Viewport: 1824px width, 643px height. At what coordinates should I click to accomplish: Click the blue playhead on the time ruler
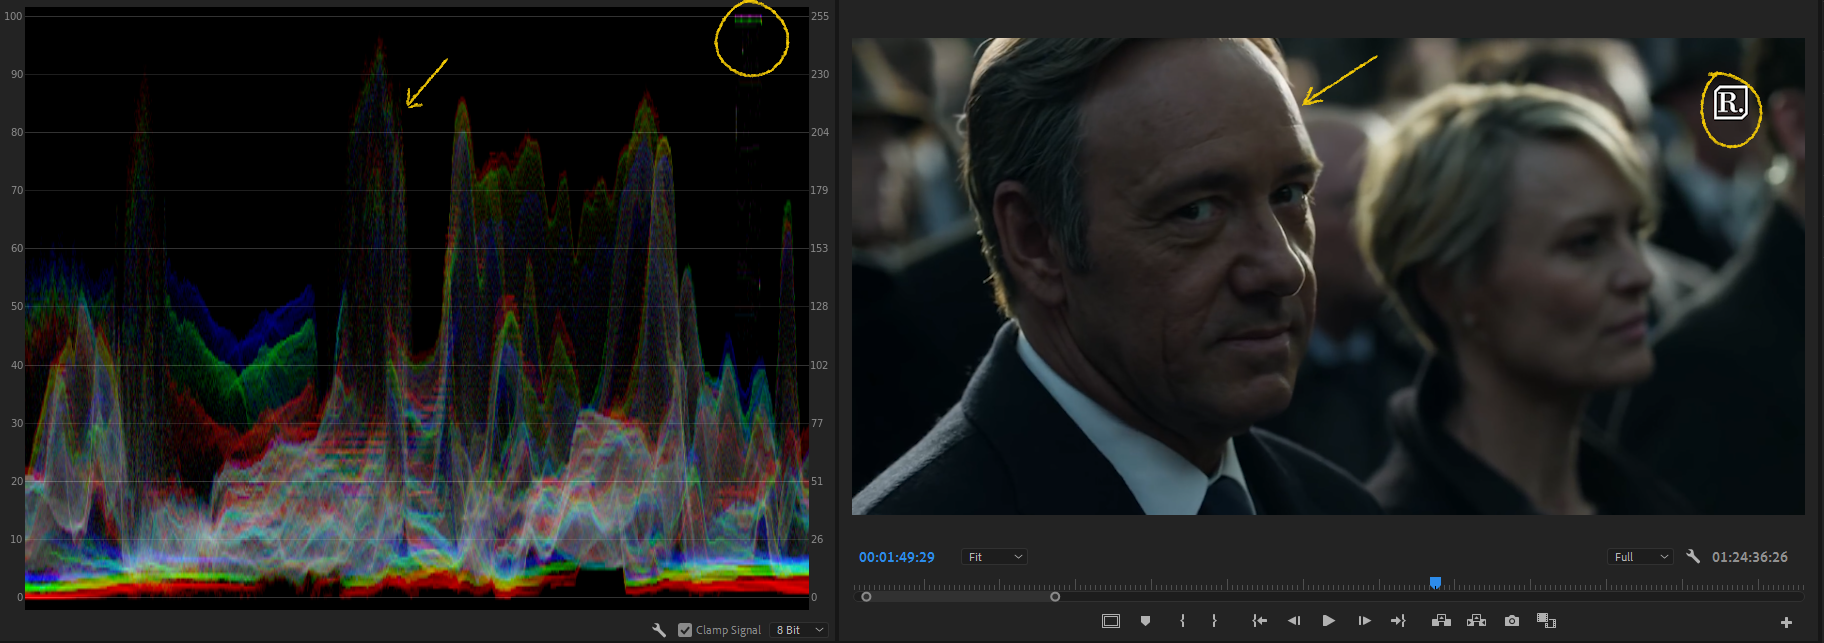tap(1435, 582)
